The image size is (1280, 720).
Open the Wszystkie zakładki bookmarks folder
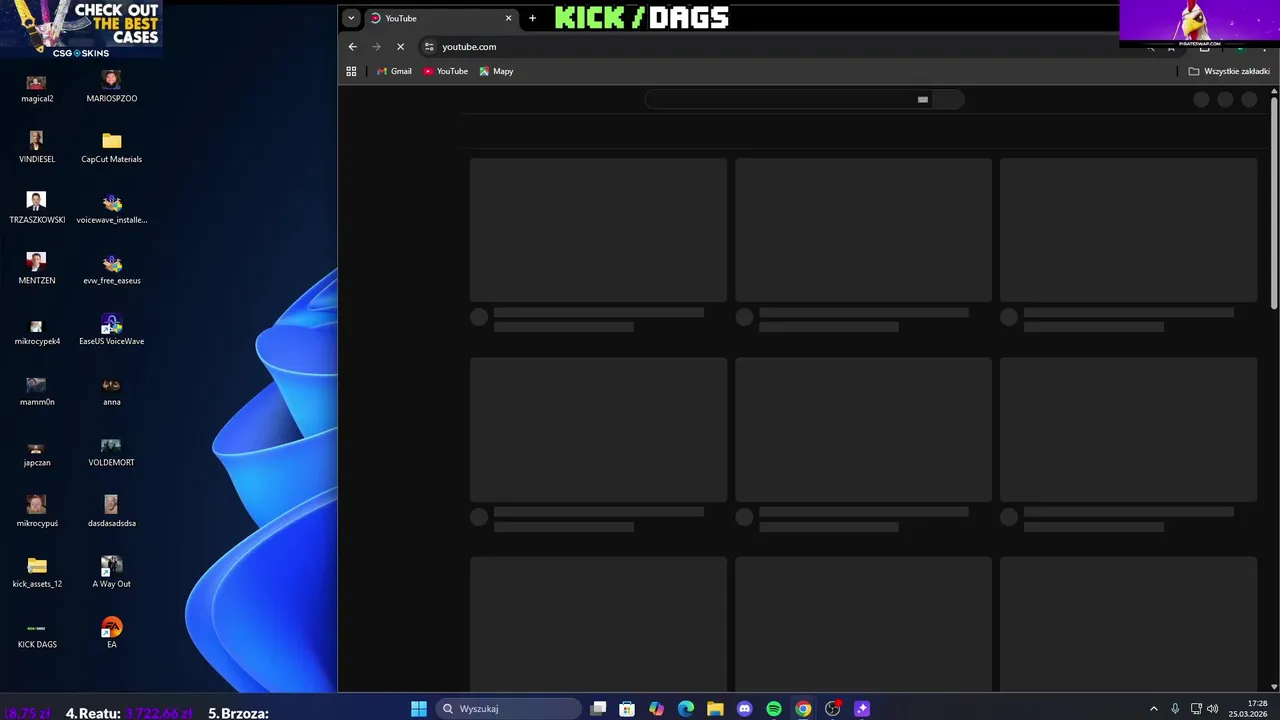tap(1229, 71)
